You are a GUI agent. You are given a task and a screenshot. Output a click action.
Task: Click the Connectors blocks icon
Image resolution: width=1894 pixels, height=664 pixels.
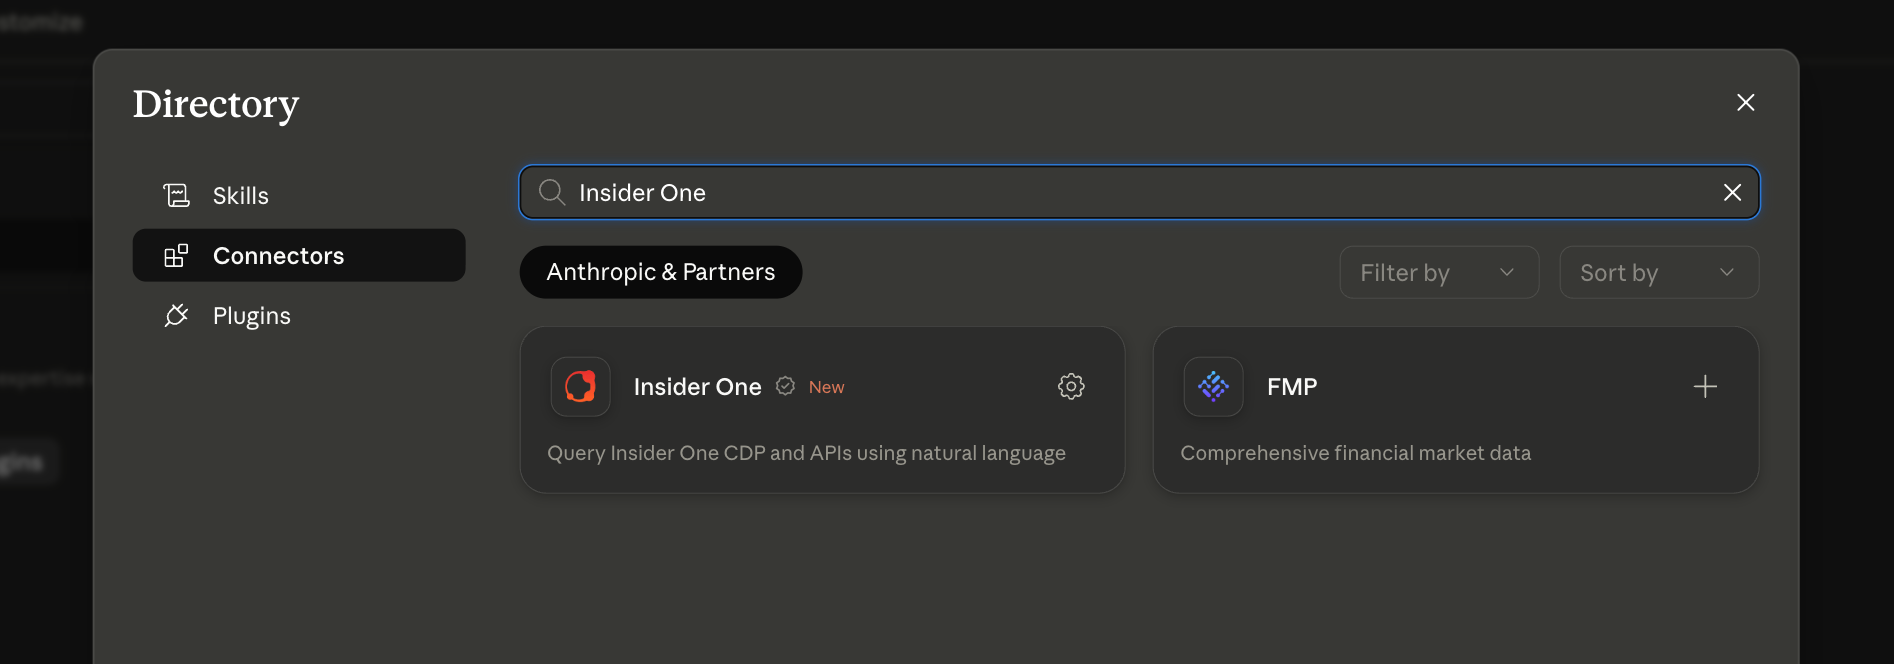(176, 256)
